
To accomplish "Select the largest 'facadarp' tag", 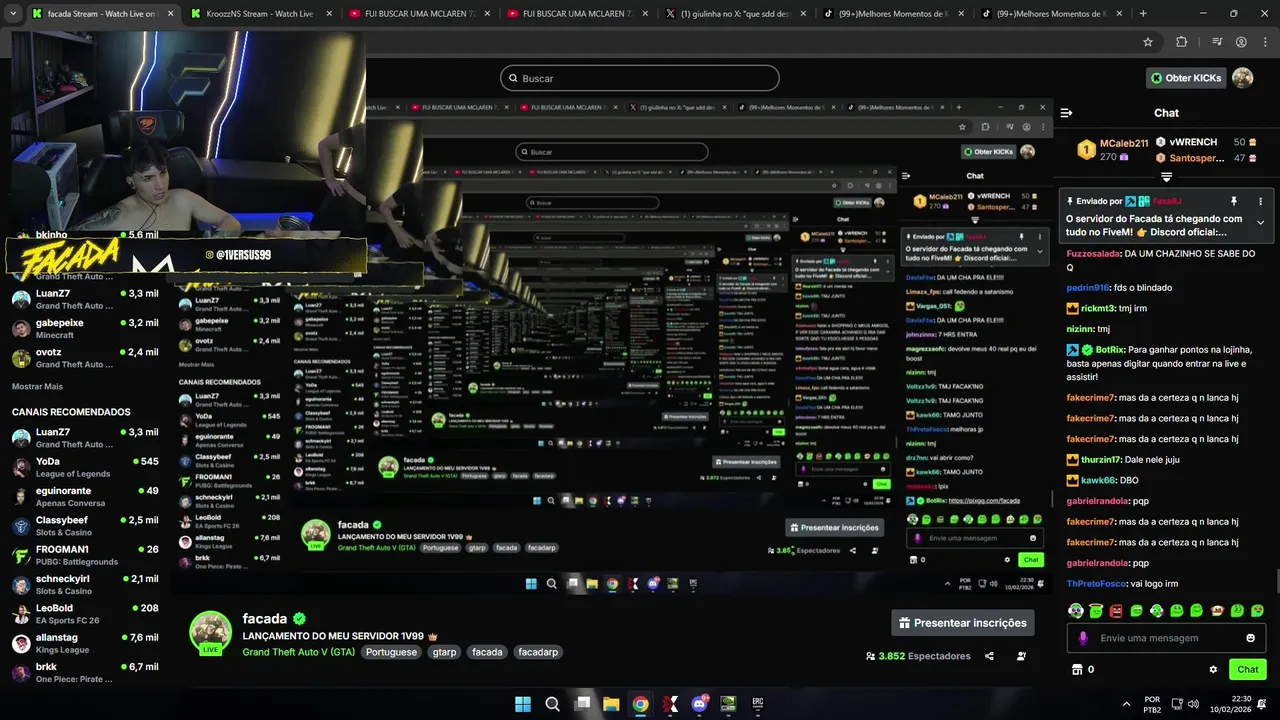I will pos(540,652).
